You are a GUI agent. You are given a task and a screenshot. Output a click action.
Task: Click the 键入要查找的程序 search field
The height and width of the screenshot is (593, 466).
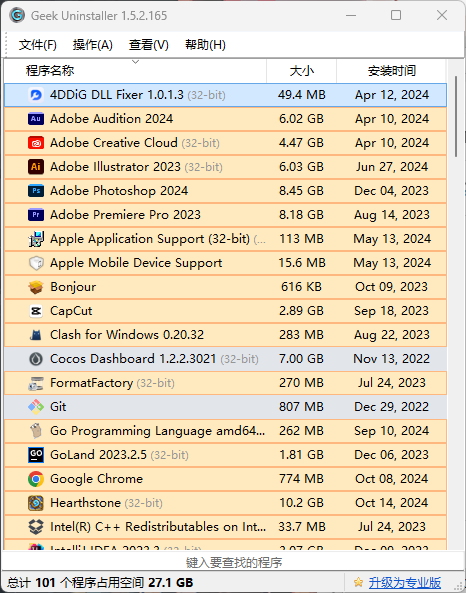tap(233, 563)
